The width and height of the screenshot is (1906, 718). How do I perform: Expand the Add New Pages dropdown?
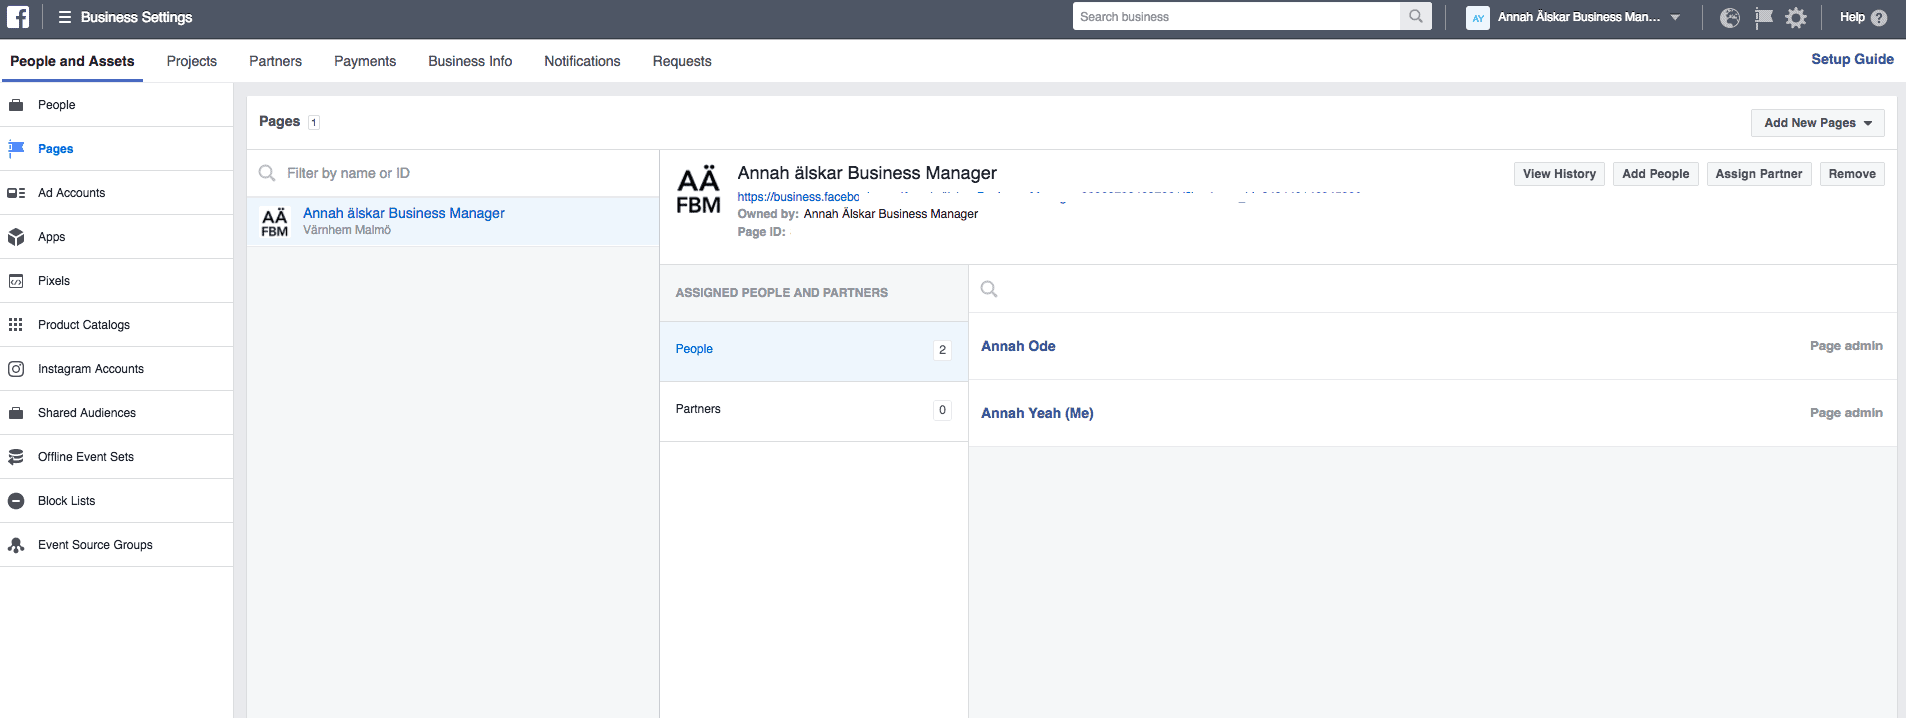[x=1817, y=123]
